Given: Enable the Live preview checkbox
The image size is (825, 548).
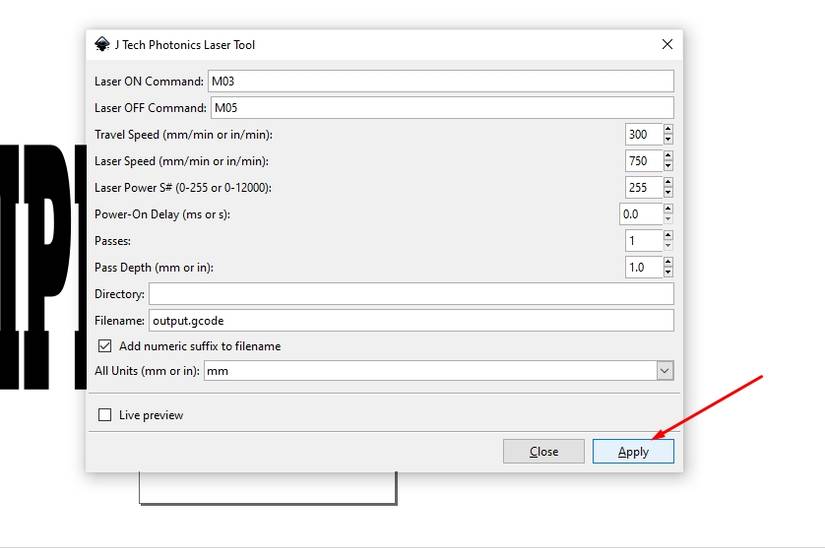Looking at the screenshot, I should 105,415.
